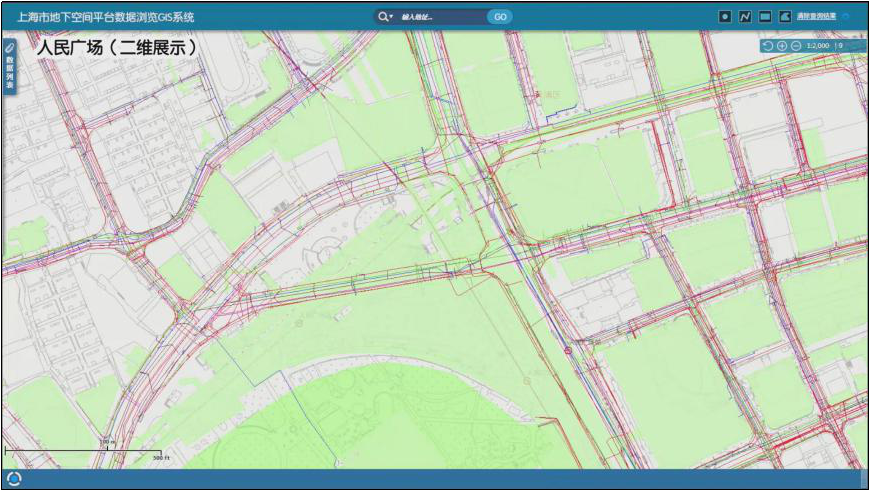Click the reset map view icon
The width and height of the screenshot is (870, 492).
(767, 46)
